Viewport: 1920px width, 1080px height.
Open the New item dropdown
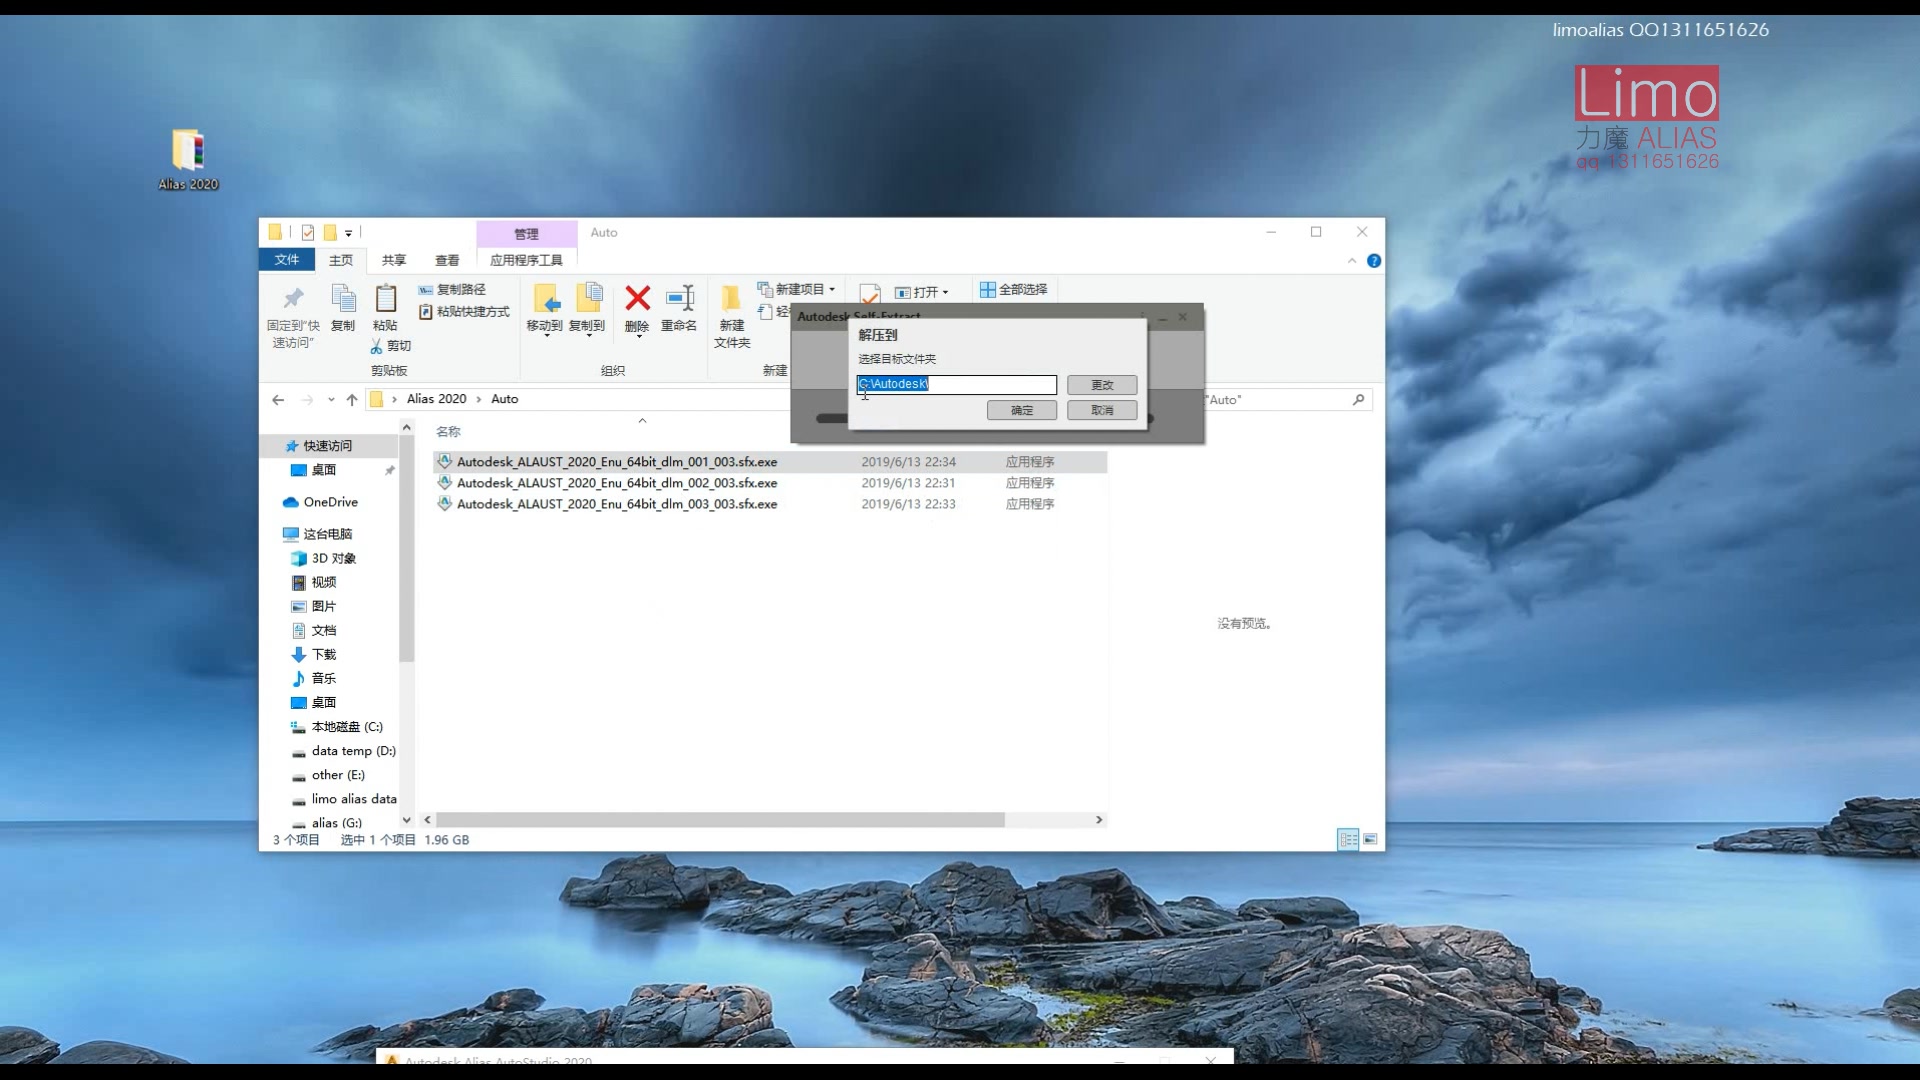(797, 289)
